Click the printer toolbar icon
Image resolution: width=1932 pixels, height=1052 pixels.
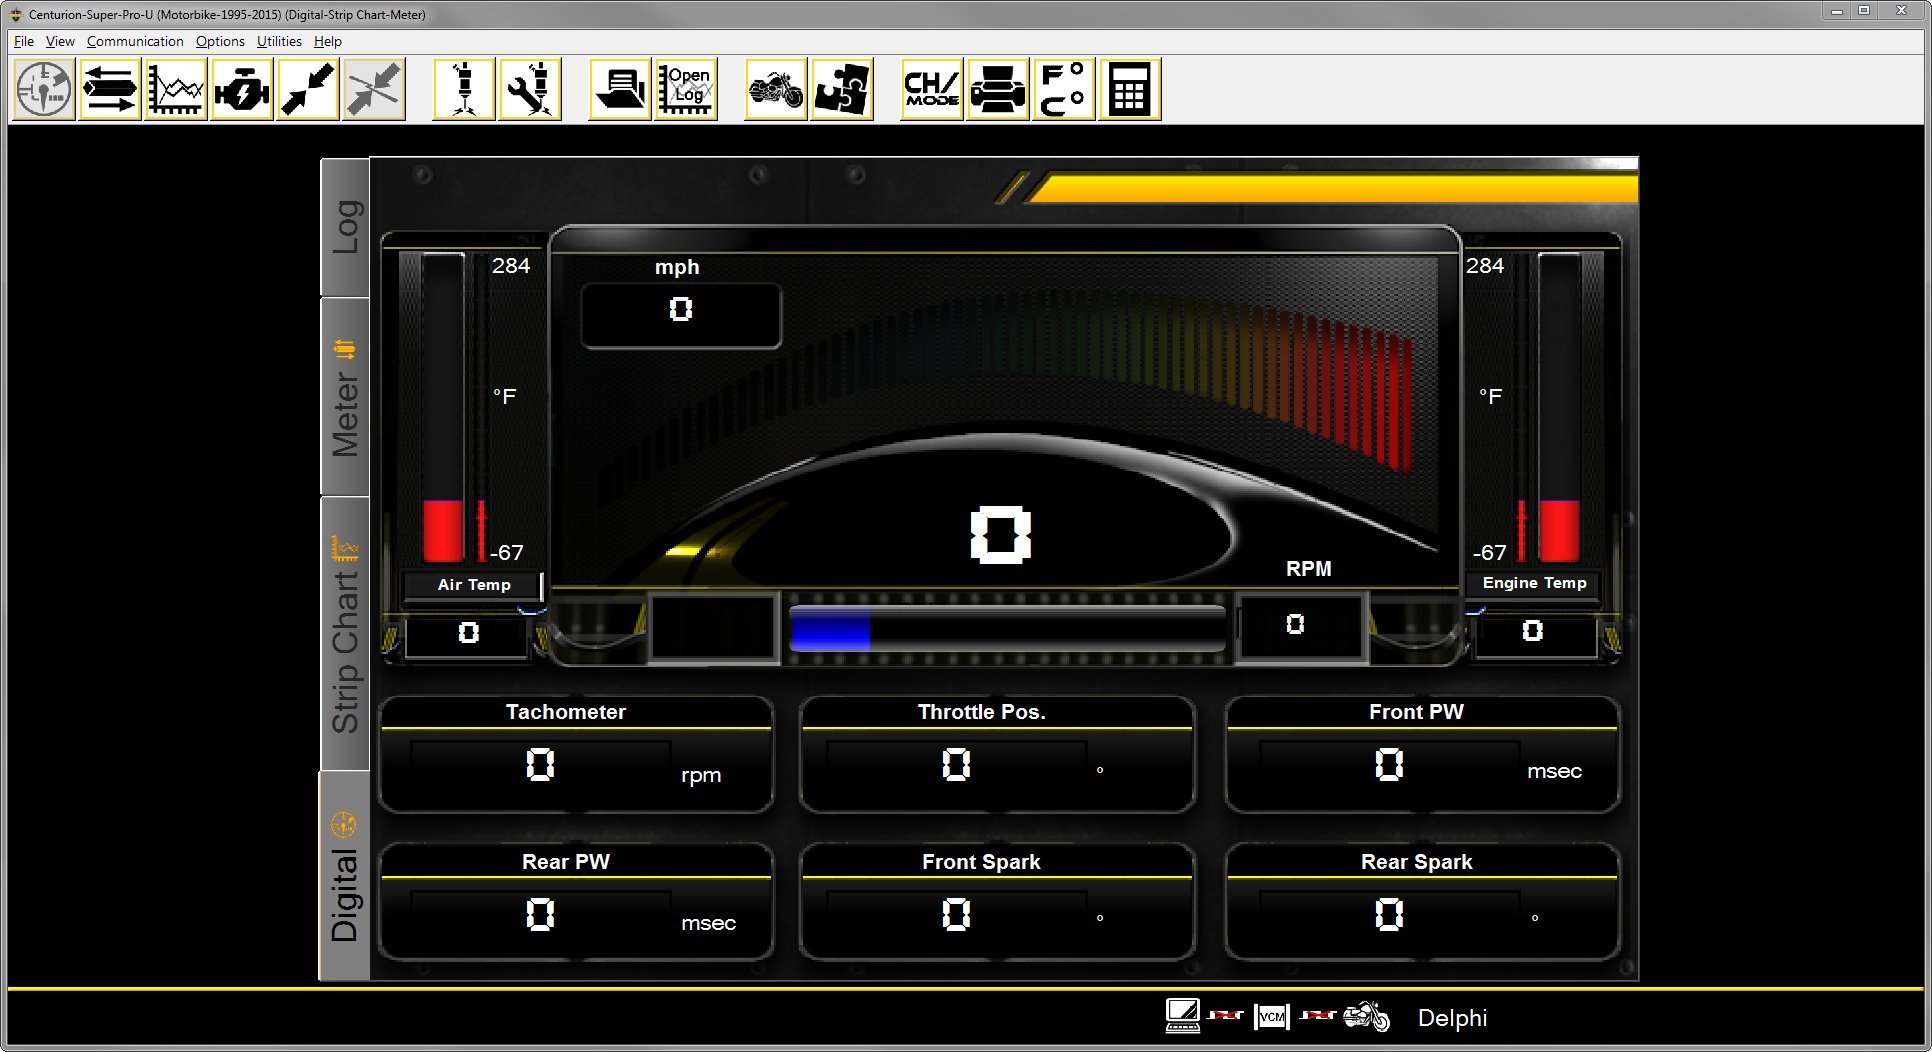998,90
